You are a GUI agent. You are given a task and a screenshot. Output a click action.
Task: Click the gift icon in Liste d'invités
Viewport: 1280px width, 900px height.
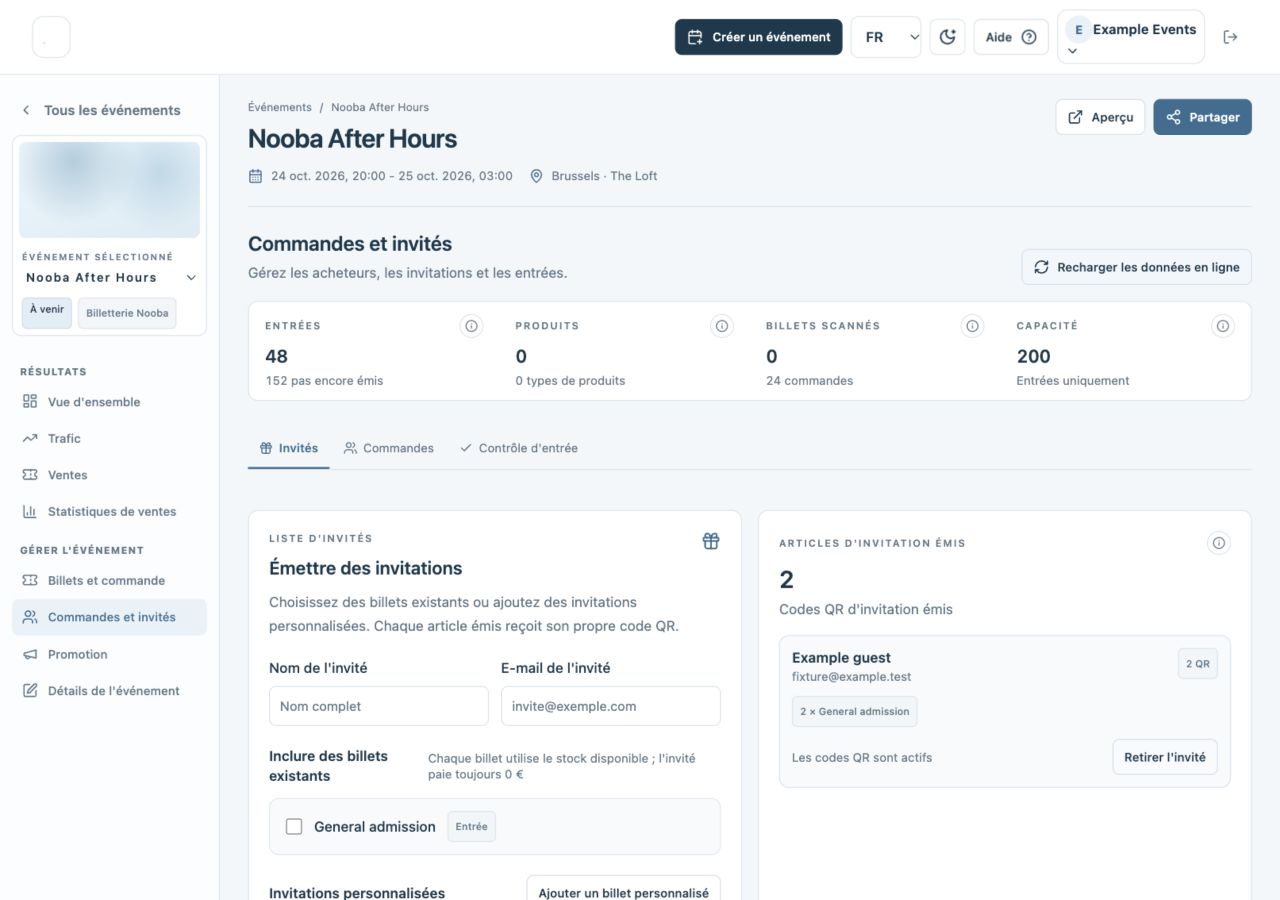click(711, 541)
